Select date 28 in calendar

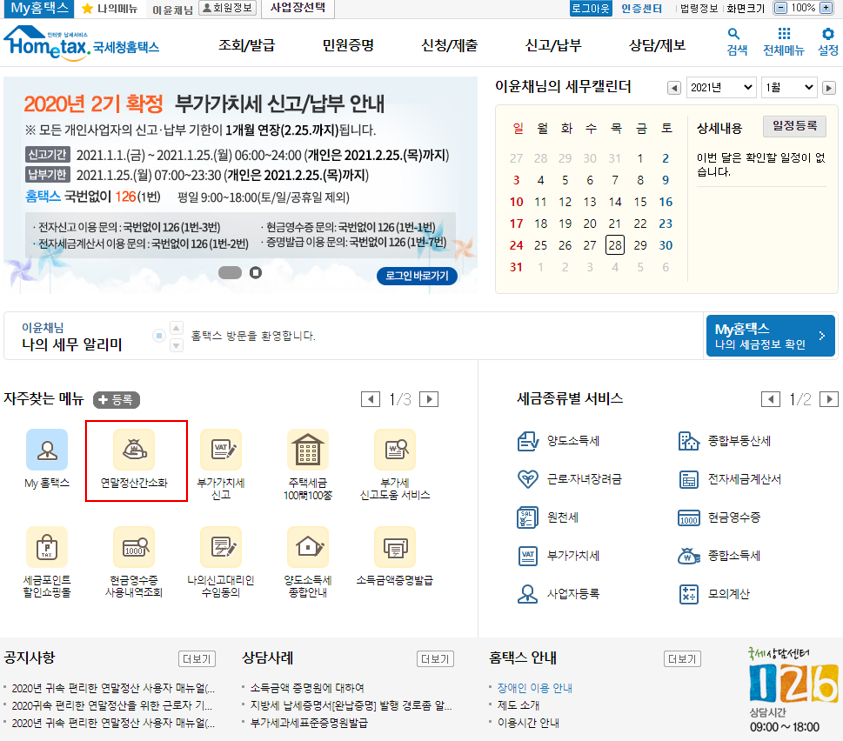[x=615, y=245]
